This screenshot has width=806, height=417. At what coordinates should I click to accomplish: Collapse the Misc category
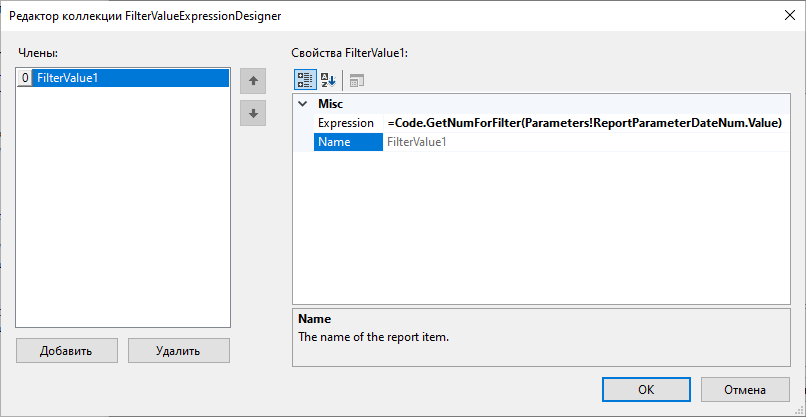tap(303, 104)
